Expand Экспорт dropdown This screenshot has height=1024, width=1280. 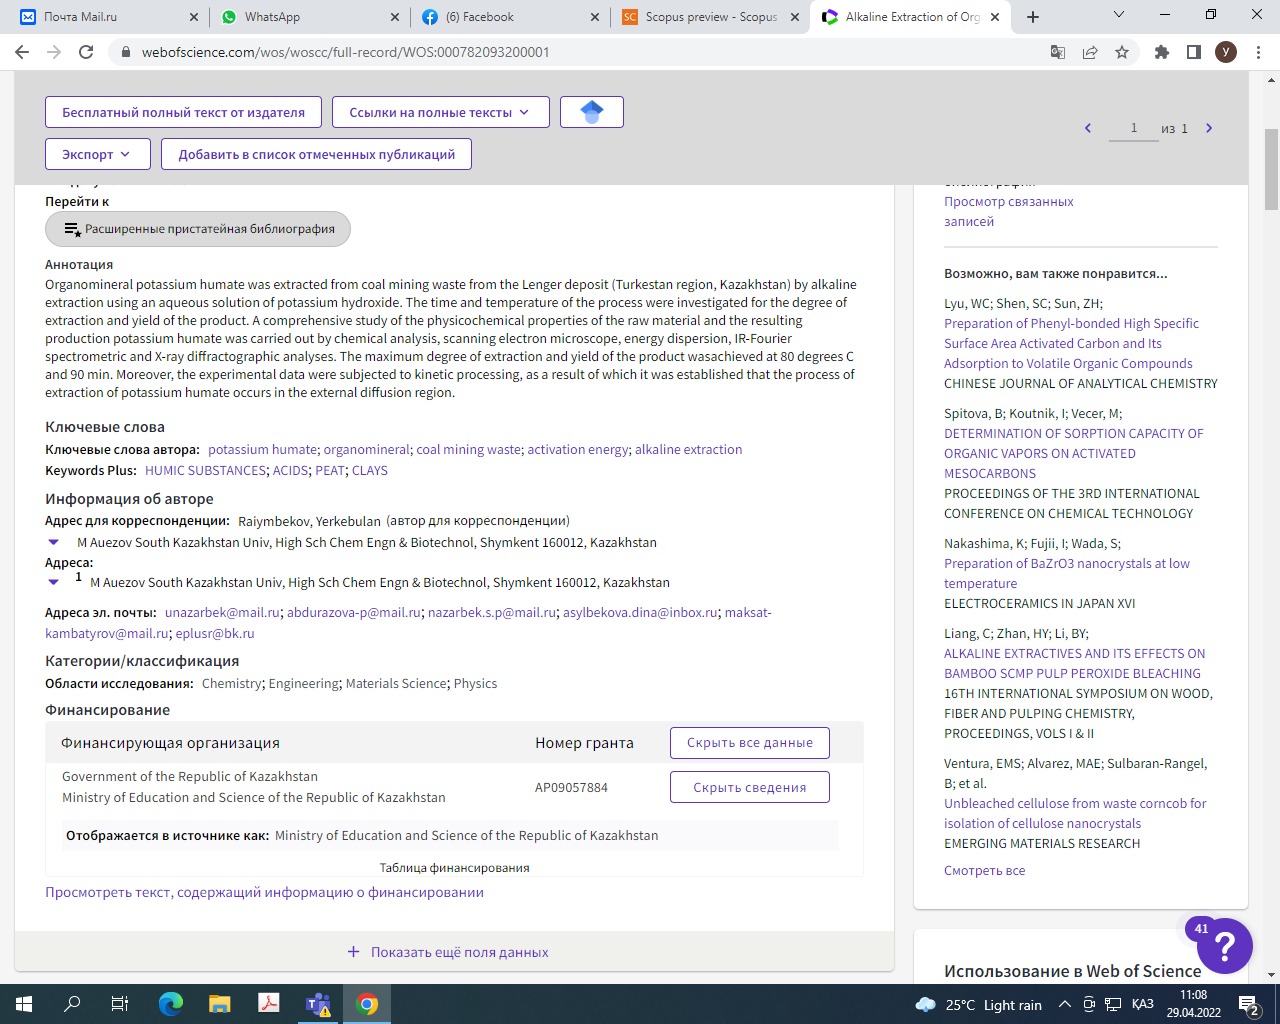click(98, 154)
